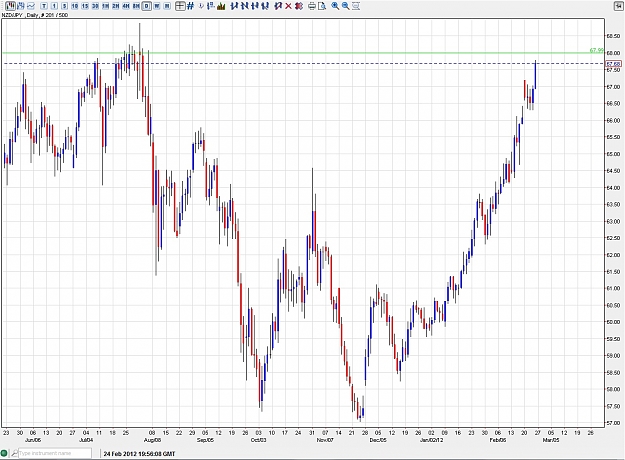Screen dimensions: 625x460
Task: Click the down-arrow indicator icon beside the grid icon
Action: pyautogui.click(x=201, y=6)
